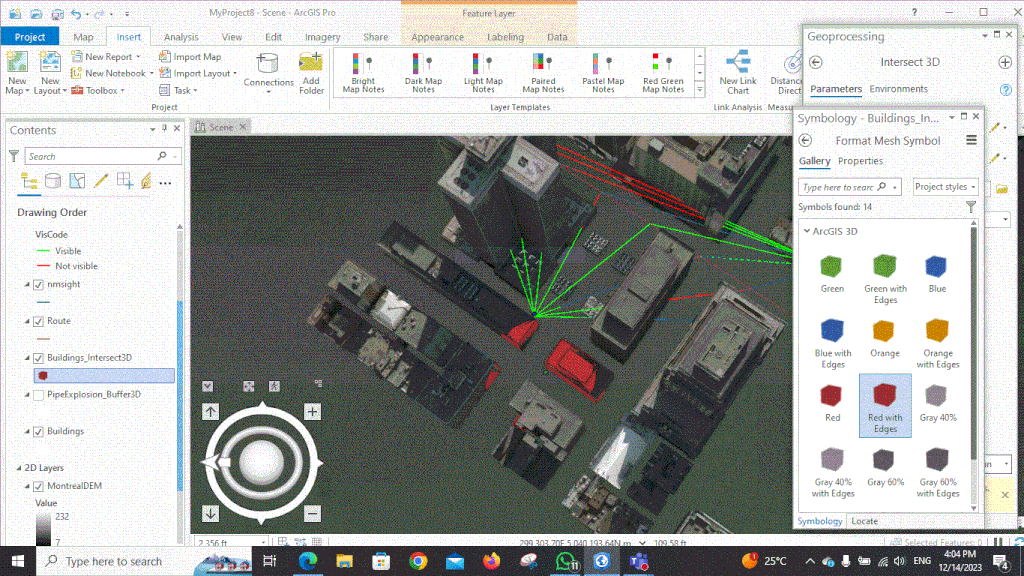The image size is (1024, 576).
Task: Click the Import Map button
Action: (190, 57)
